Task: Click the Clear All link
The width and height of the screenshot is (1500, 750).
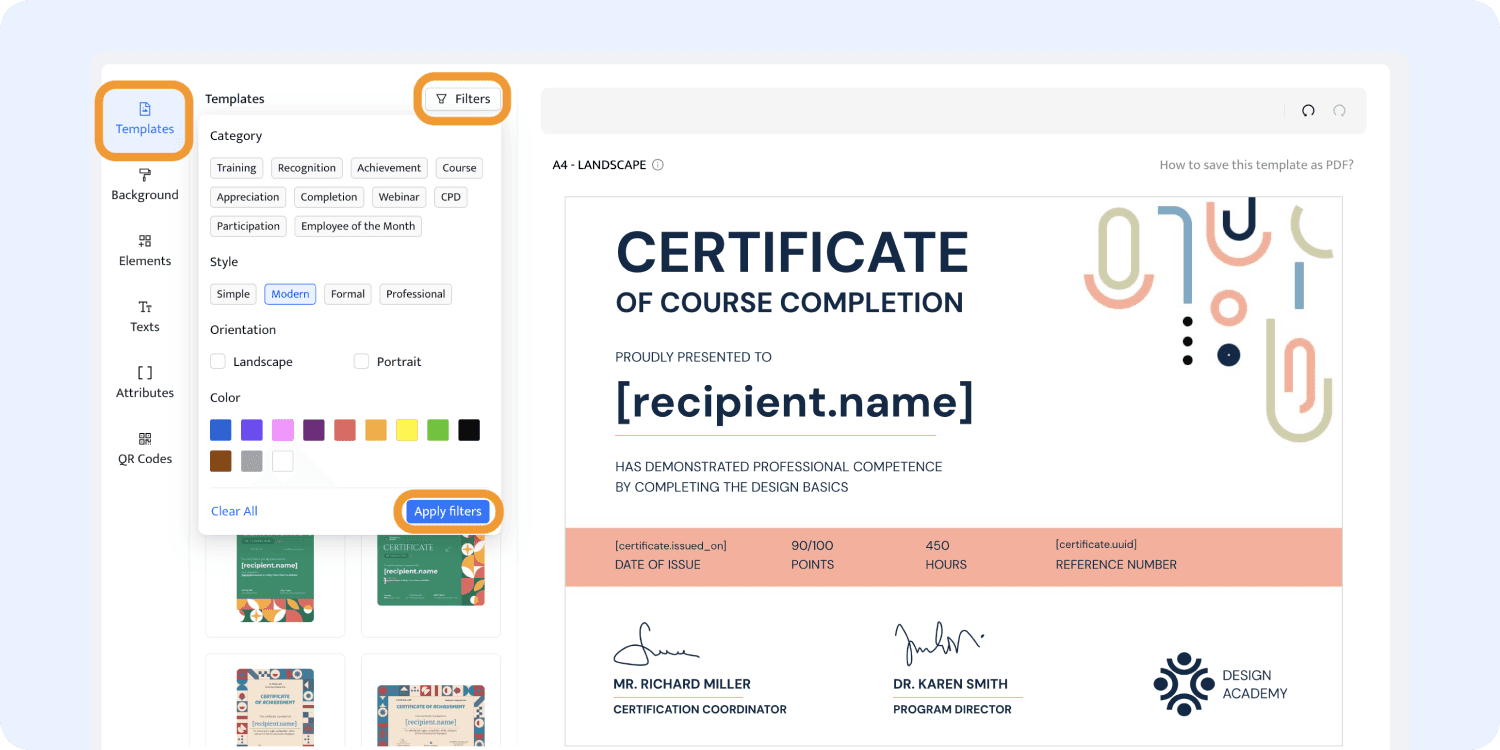Action: (234, 511)
